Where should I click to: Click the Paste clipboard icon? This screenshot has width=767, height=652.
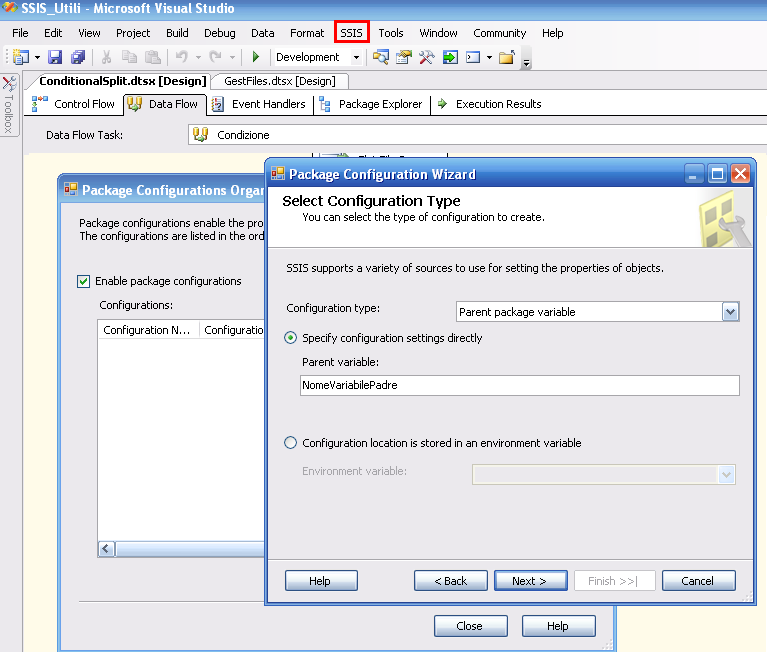[153, 57]
